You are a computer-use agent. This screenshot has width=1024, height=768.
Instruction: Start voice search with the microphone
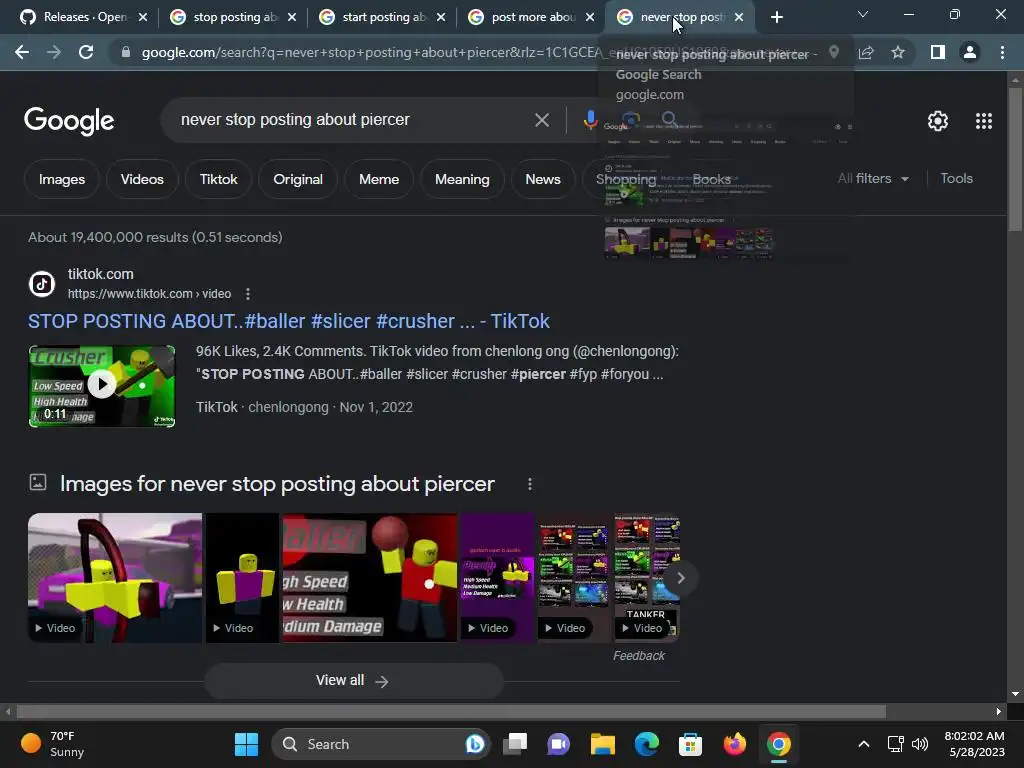tap(590, 120)
